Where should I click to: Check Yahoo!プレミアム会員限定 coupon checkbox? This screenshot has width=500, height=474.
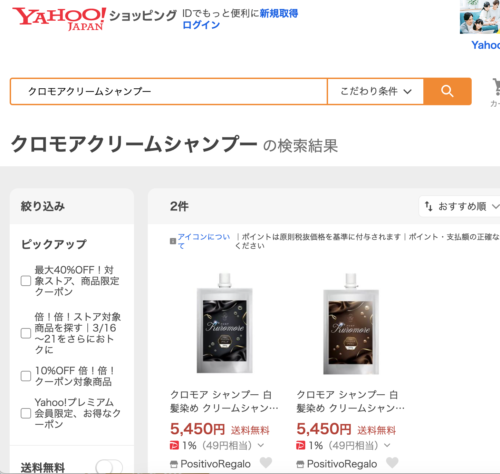tap(26, 413)
